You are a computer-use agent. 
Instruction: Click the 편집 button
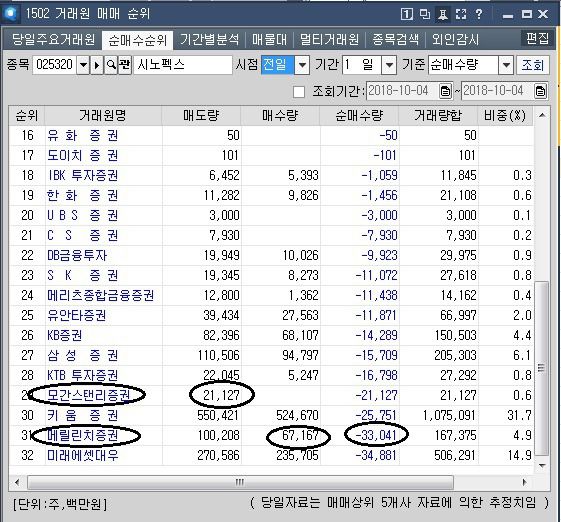[x=537, y=38]
